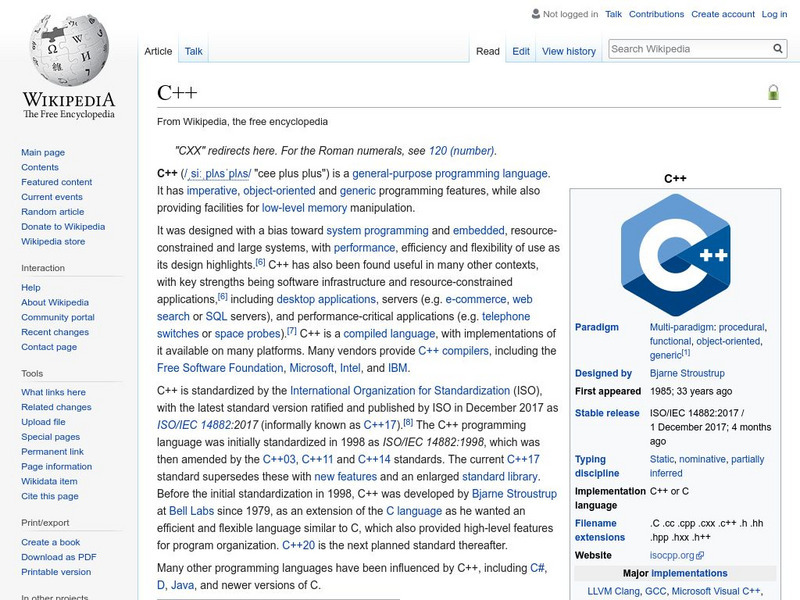Open Current events link
This screenshot has height=600, width=800.
(52, 196)
